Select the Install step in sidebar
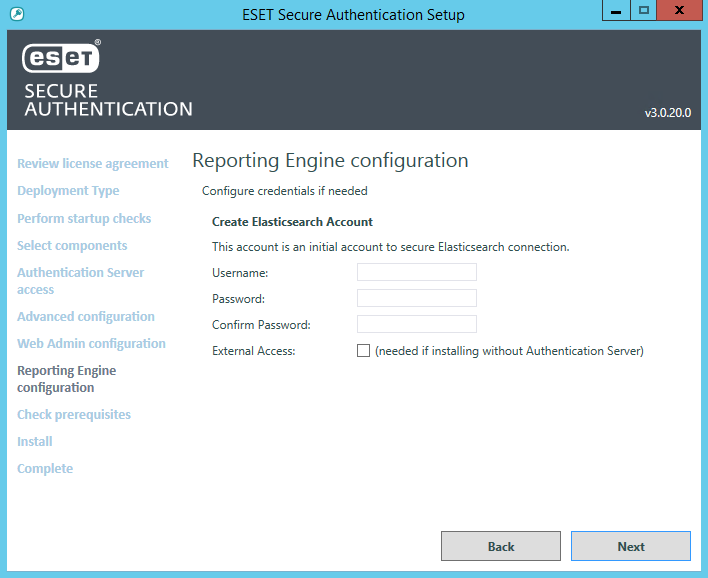The image size is (708, 578). [35, 441]
